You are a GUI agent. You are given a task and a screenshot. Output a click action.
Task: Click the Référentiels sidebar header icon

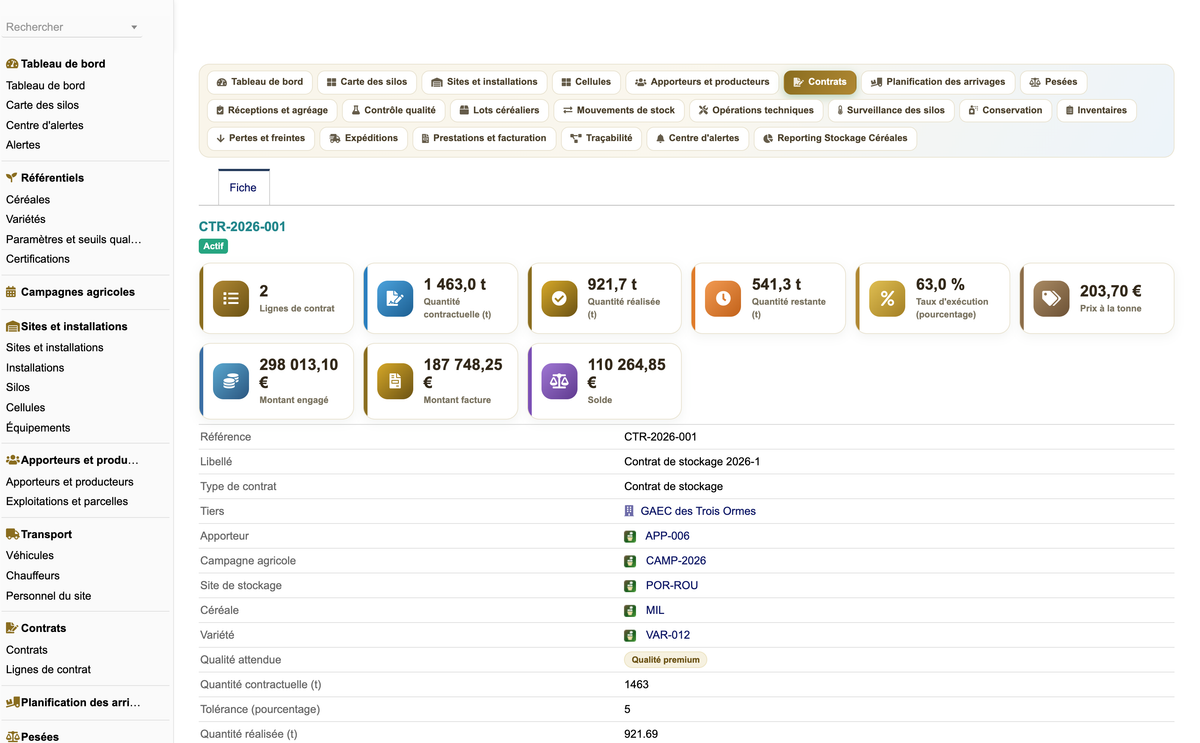[x=12, y=177]
